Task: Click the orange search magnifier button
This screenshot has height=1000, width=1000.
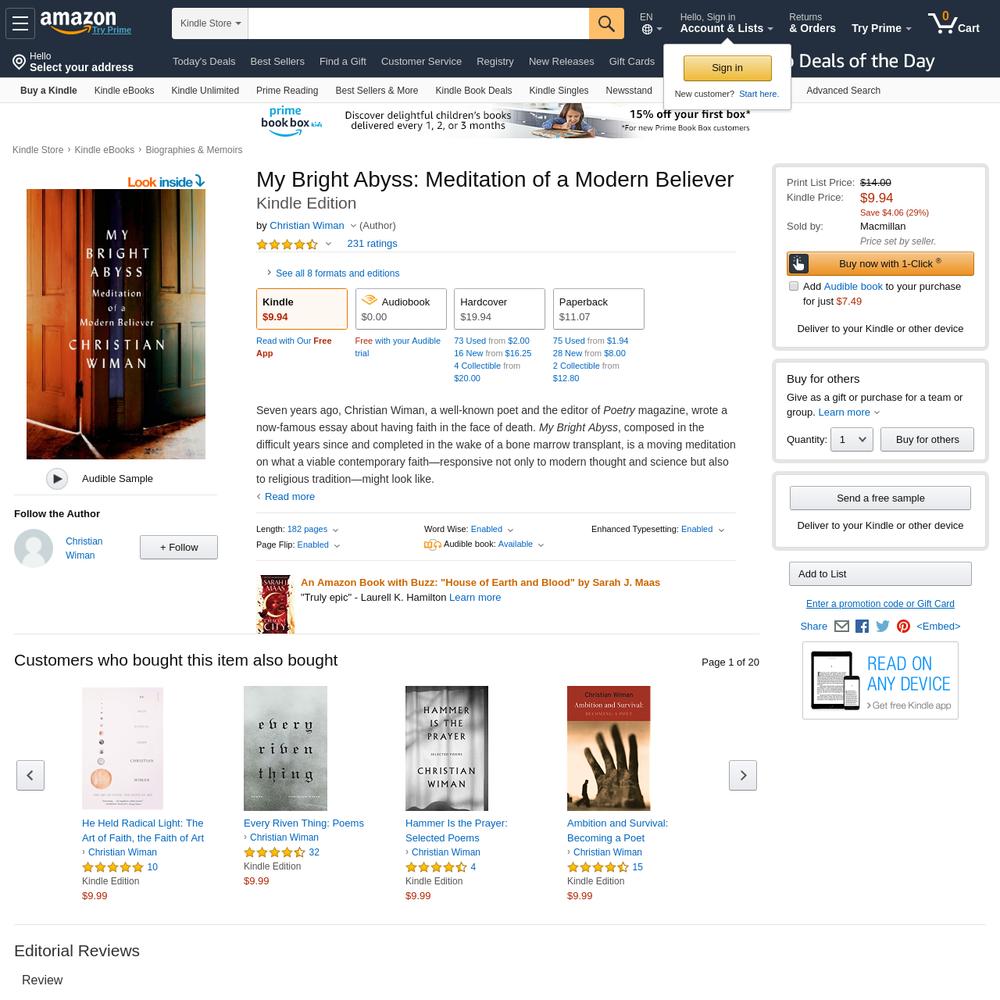Action: tap(606, 24)
